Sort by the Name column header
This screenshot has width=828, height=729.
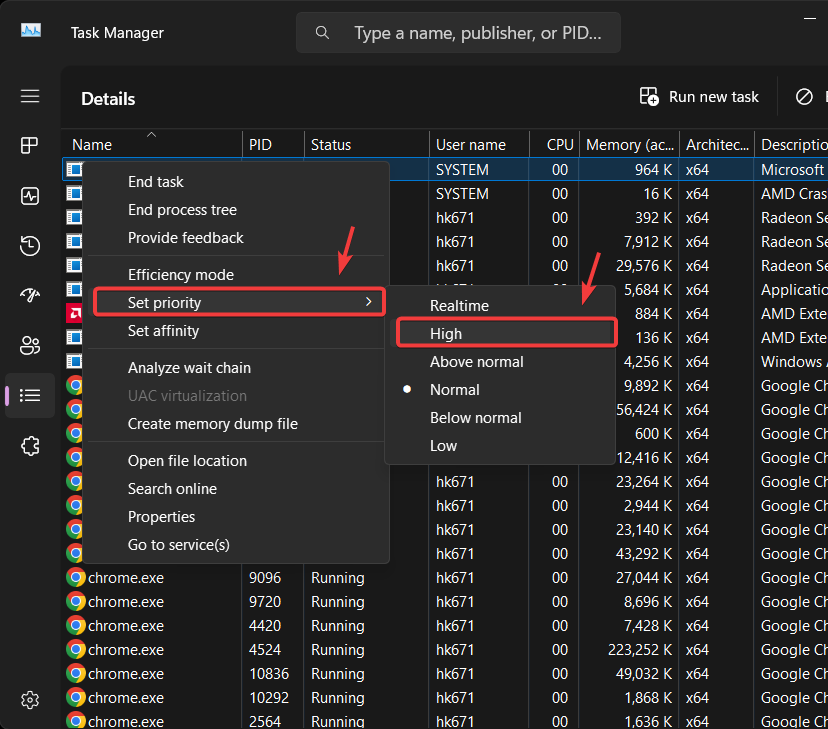pyautogui.click(x=92, y=145)
